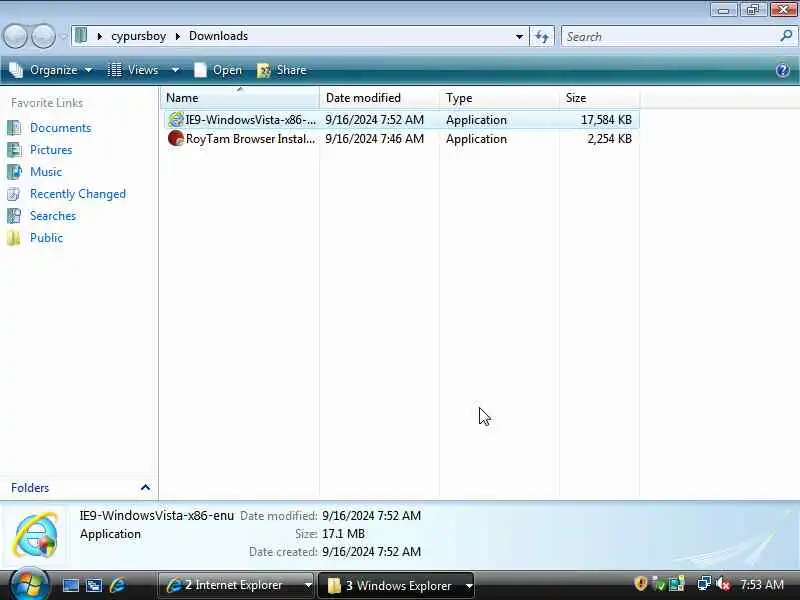This screenshot has height=600, width=800.
Task: Expand the Folders pane chevron
Action: (145, 488)
